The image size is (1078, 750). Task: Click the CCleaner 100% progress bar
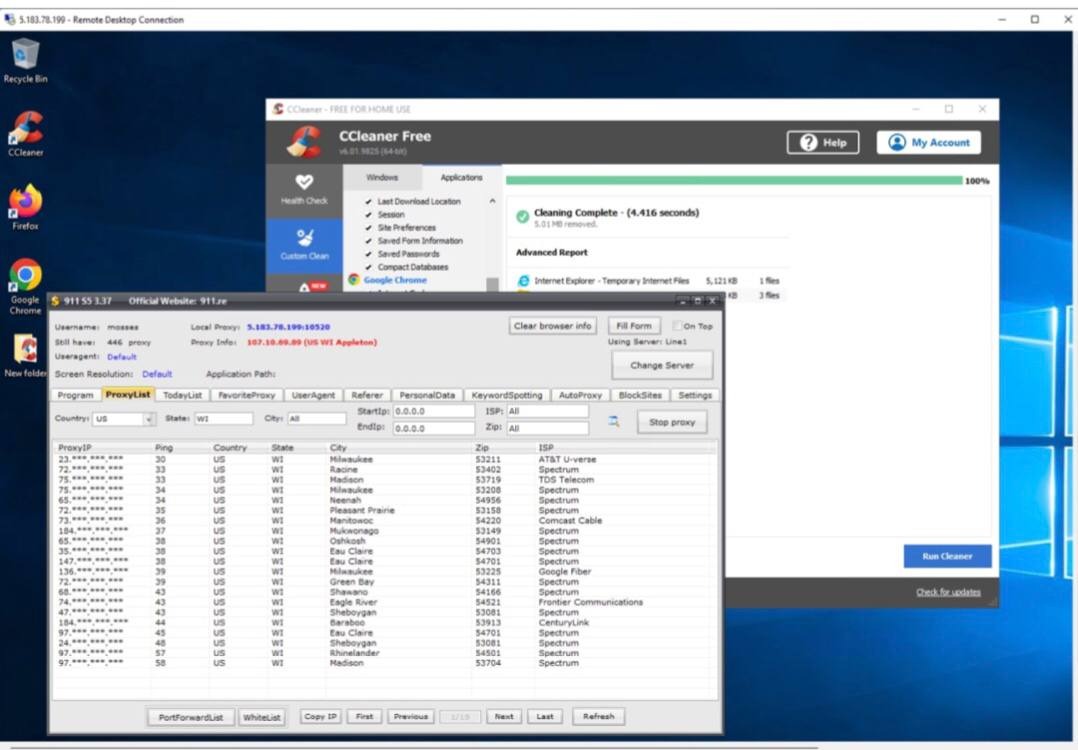pos(734,180)
